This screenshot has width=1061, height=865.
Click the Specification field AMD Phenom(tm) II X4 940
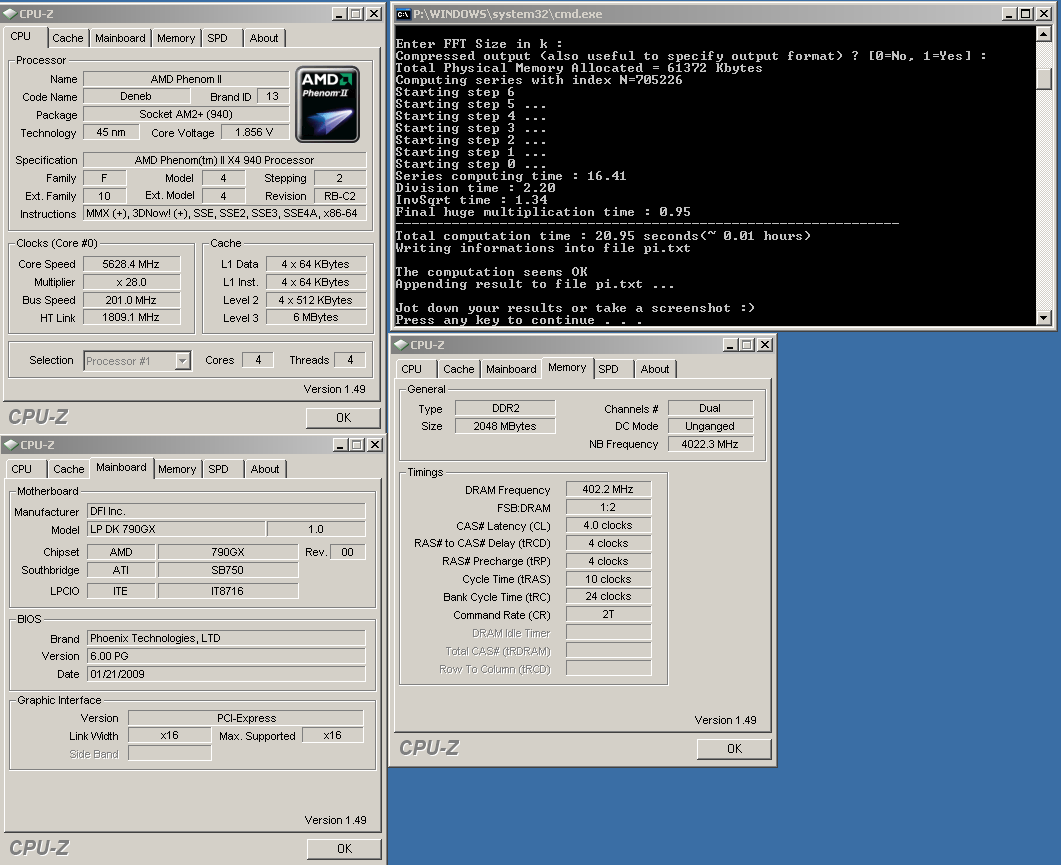(225, 160)
